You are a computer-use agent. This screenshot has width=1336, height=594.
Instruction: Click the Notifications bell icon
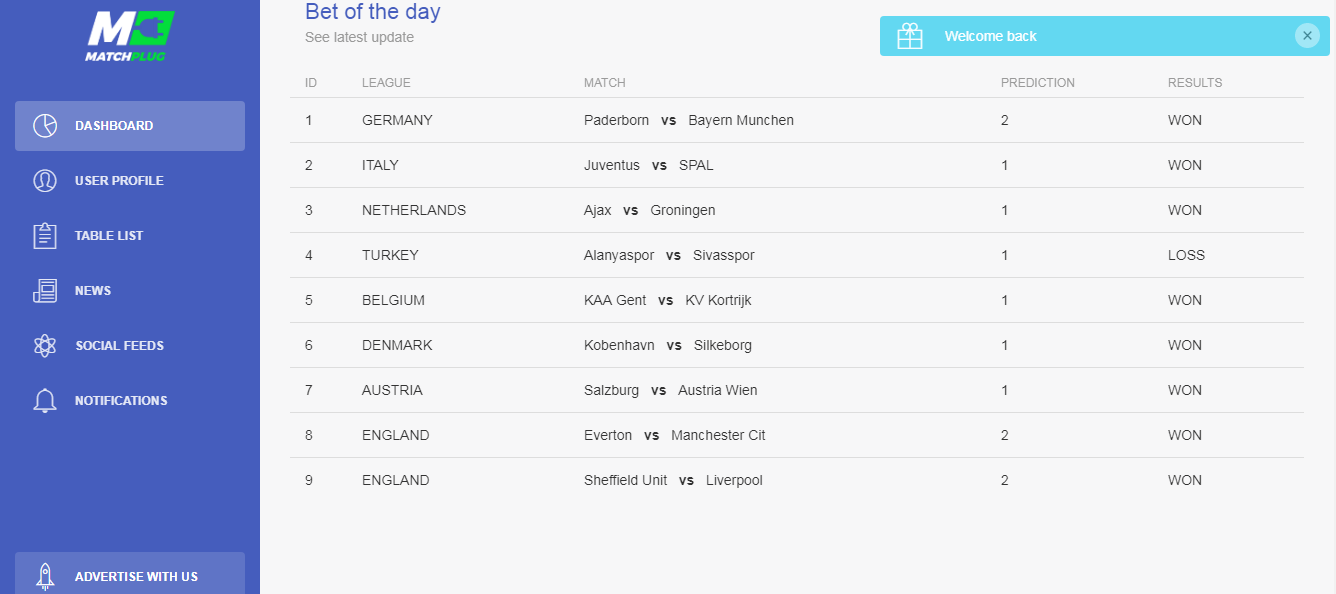[45, 401]
